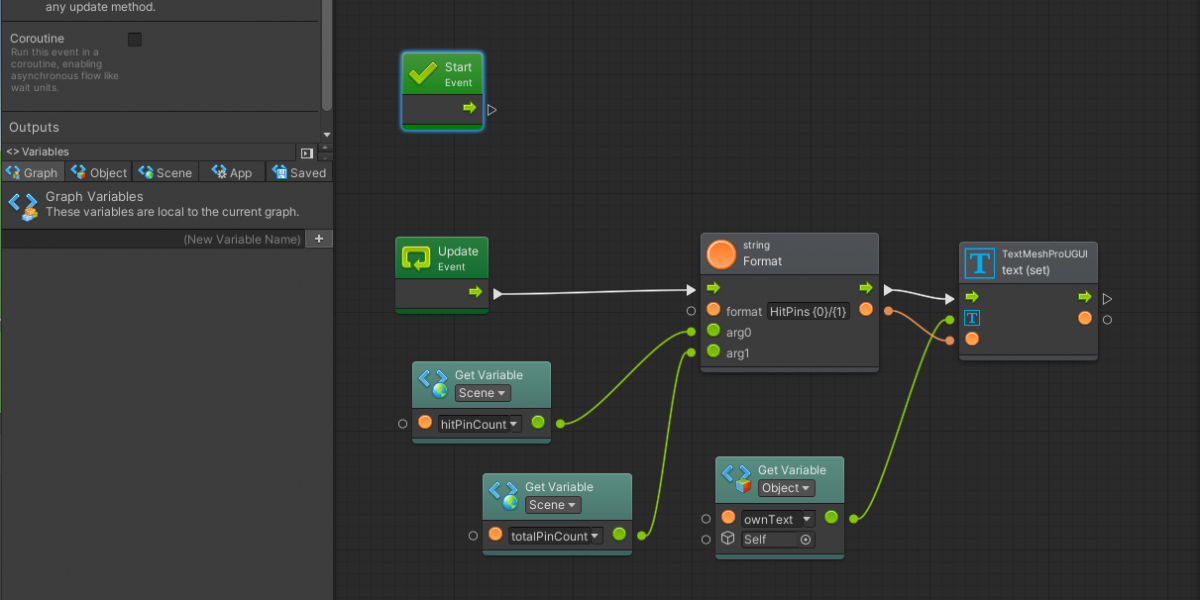Enable the Coroutine checkbox
The height and width of the screenshot is (600, 1200).
click(135, 39)
